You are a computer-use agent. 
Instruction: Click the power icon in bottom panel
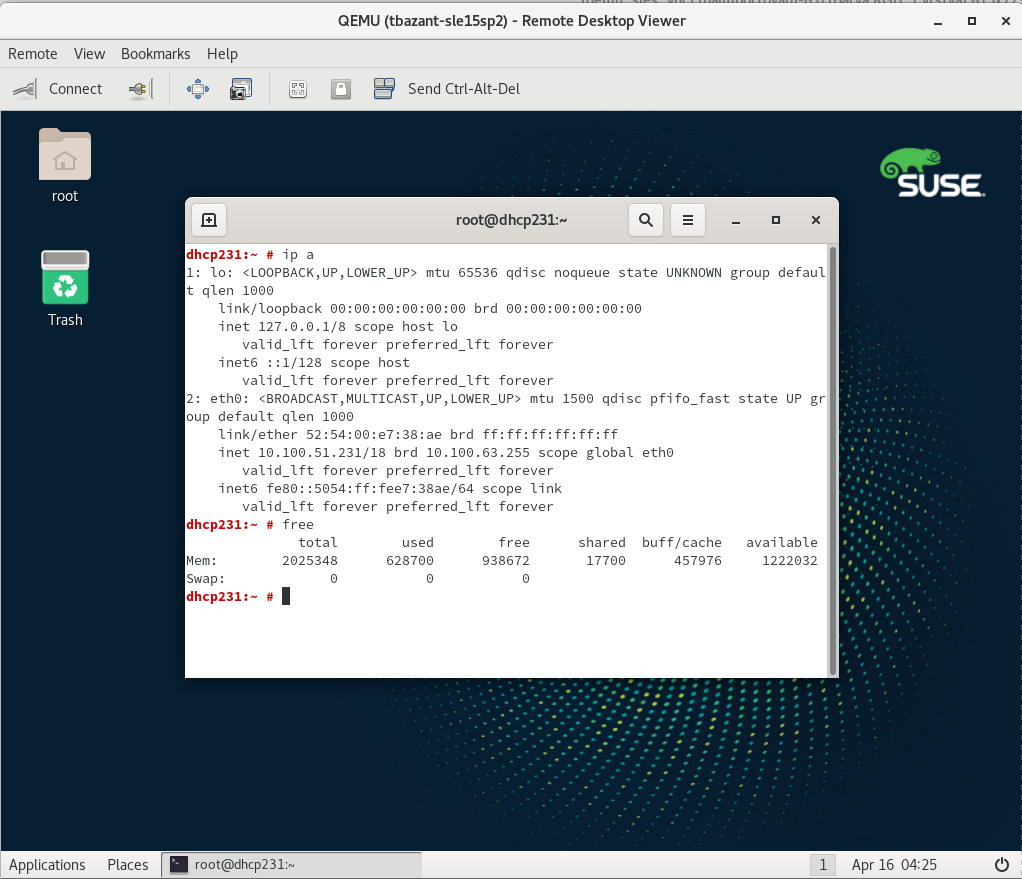tap(1002, 864)
